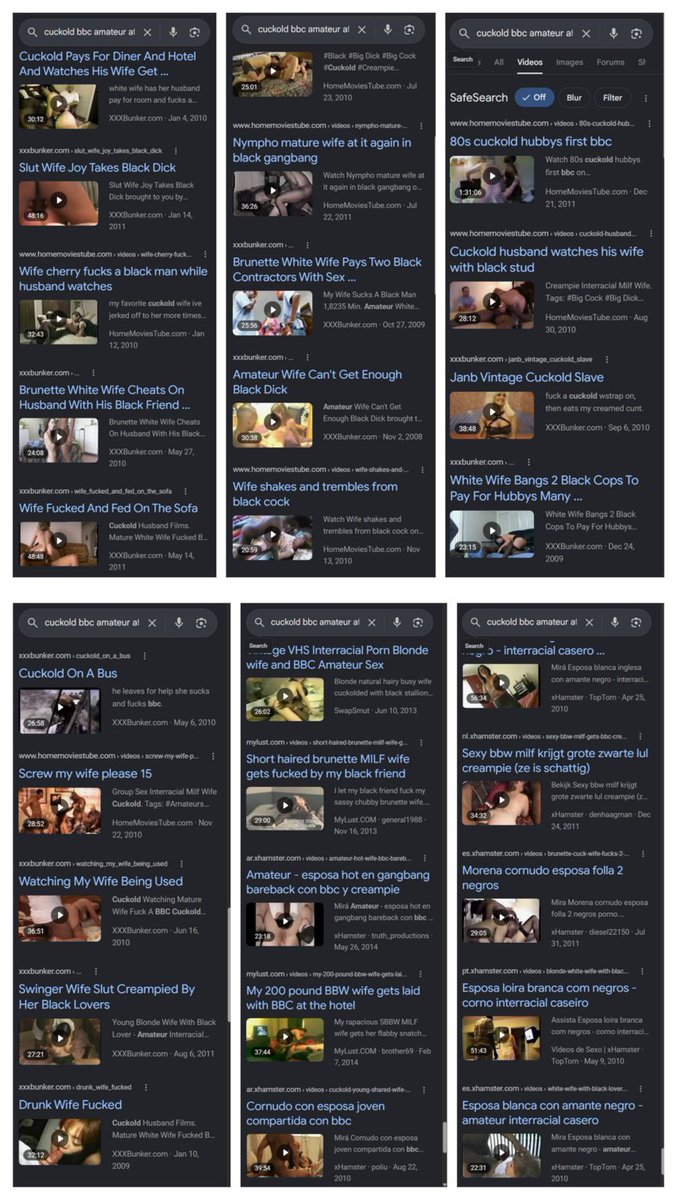The width and height of the screenshot is (677, 1200).
Task: Select the SafeSearch Filter option
Action: [x=612, y=98]
